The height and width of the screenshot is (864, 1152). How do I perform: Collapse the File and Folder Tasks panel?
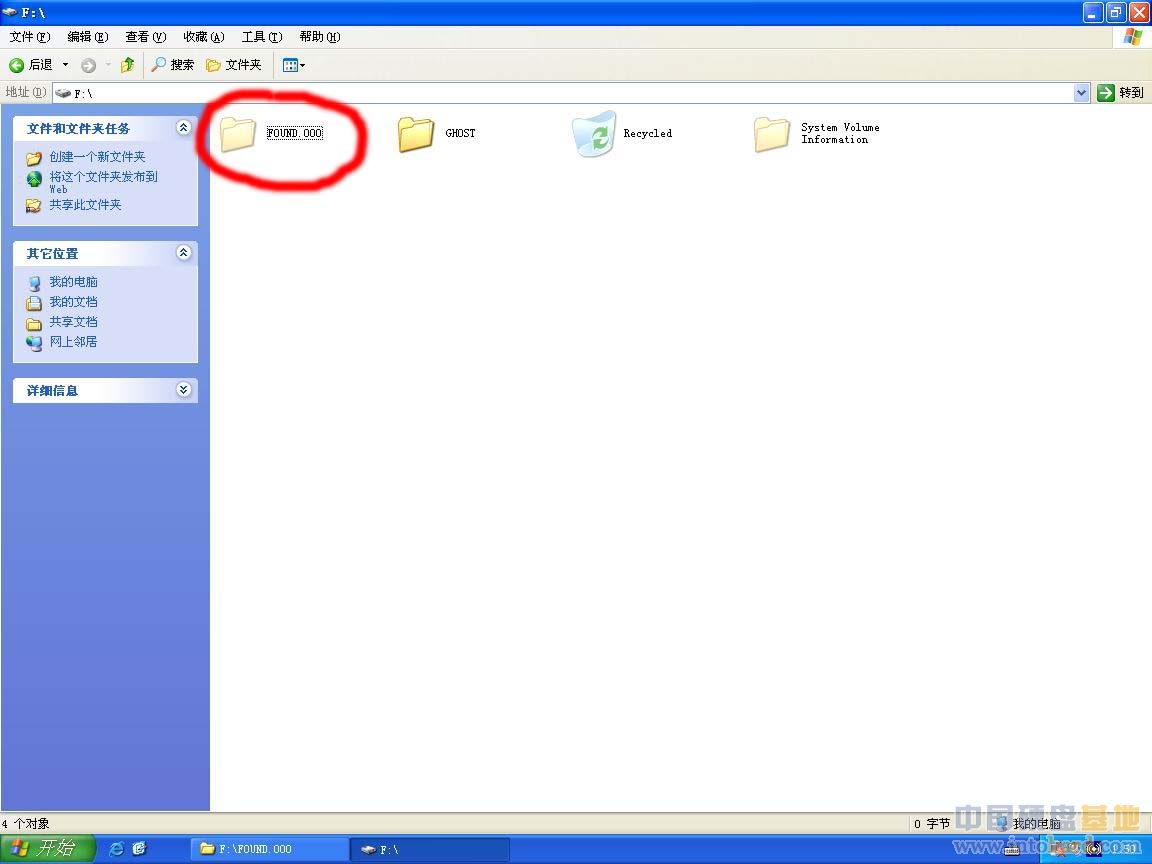184,128
